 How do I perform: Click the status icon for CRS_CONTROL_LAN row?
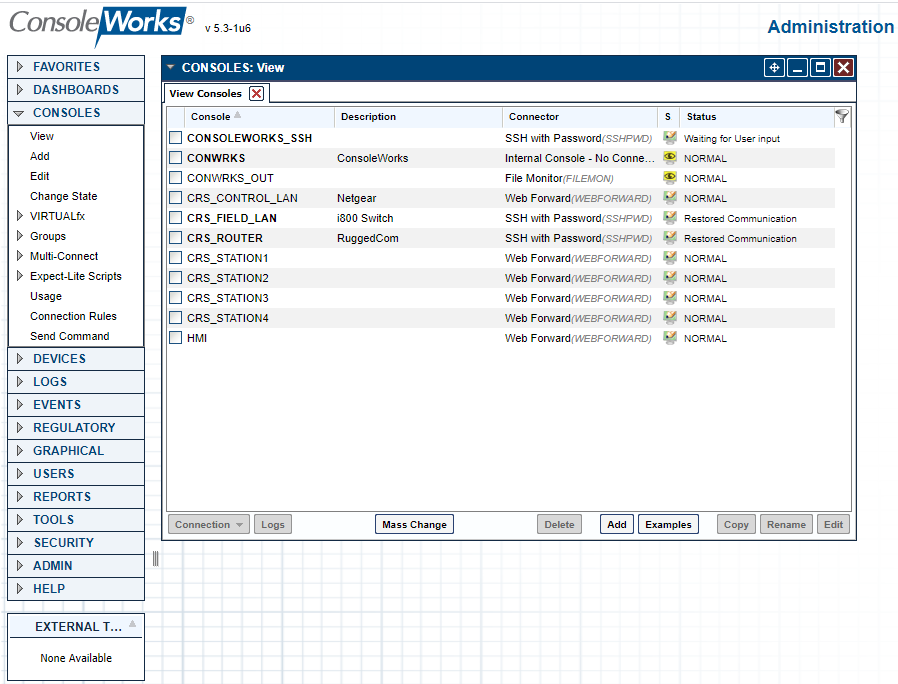tap(669, 198)
